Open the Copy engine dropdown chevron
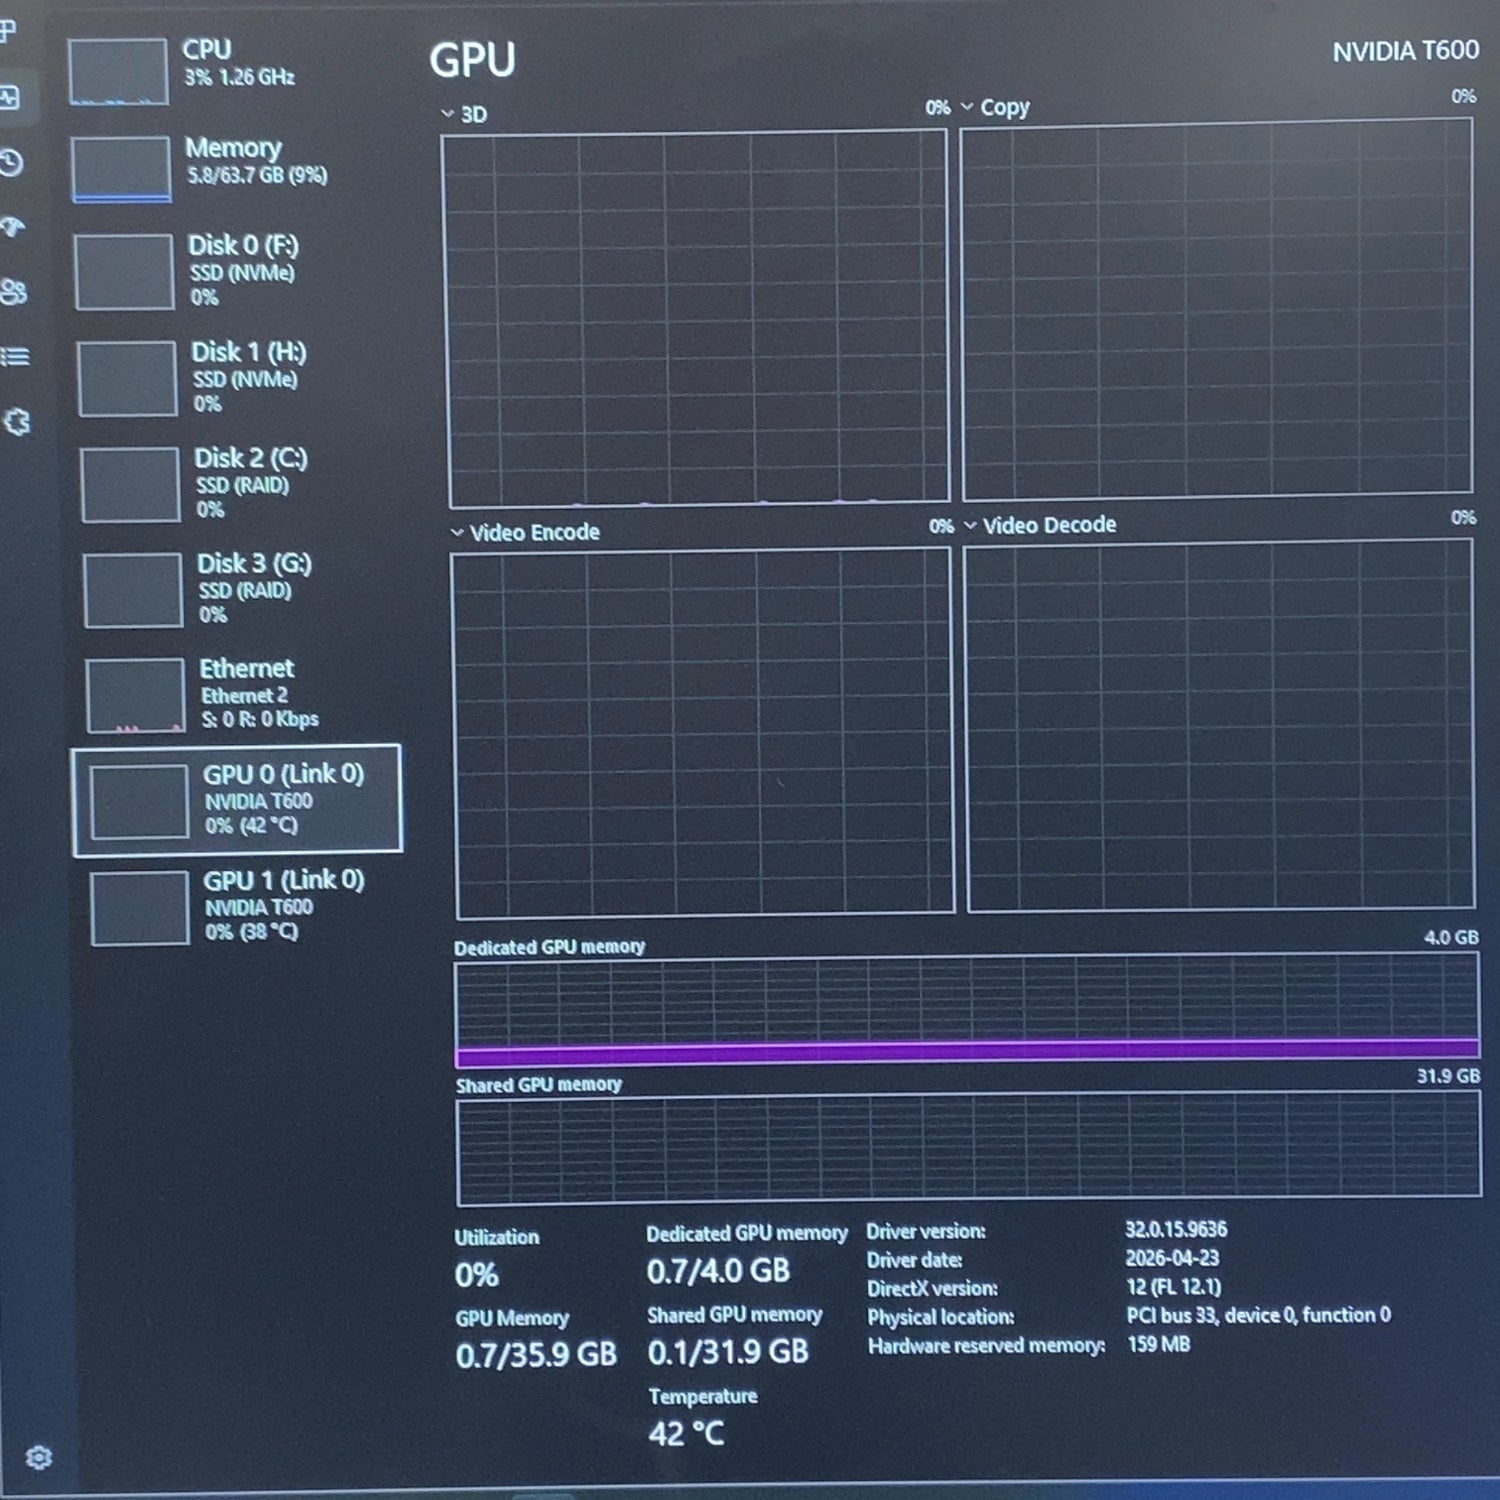The image size is (1500, 1500). 967,107
